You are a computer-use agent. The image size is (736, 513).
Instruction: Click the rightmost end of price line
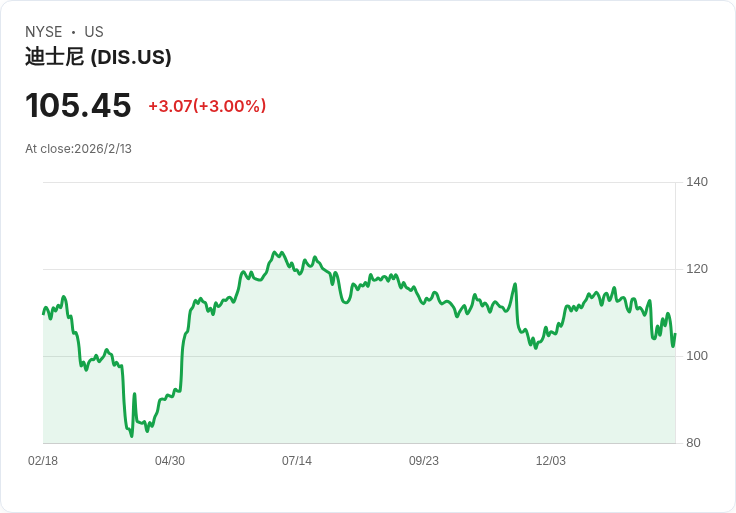675,334
